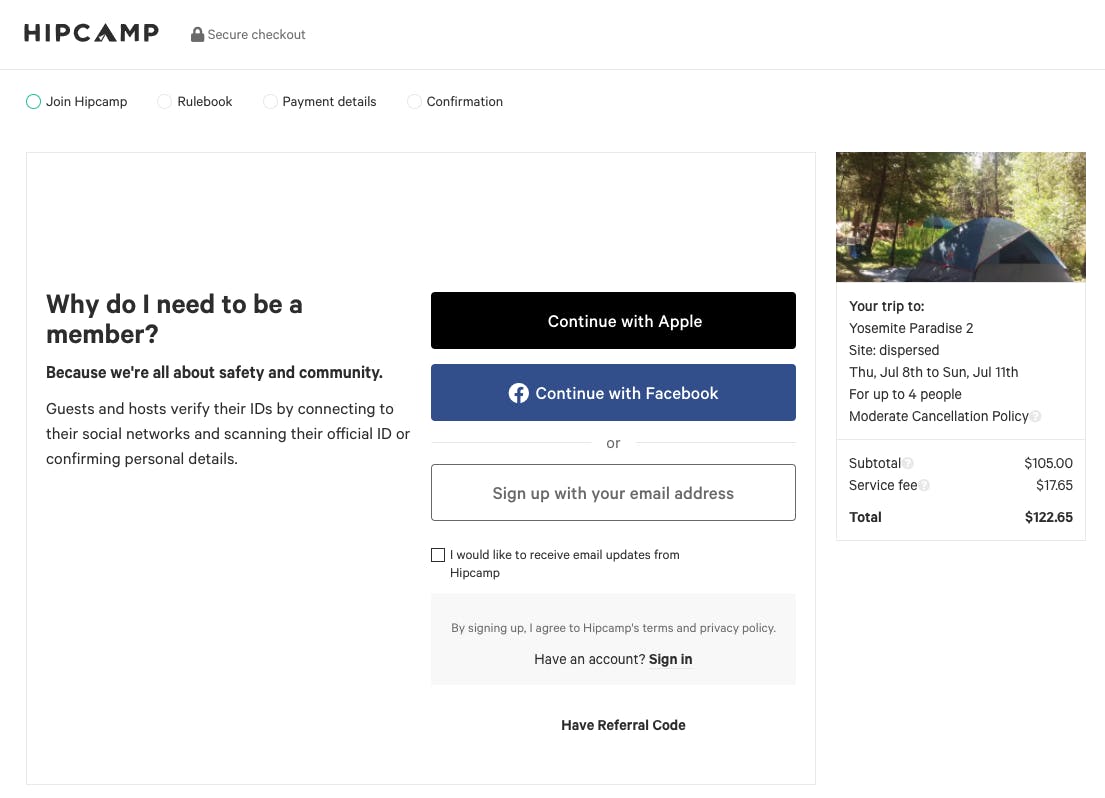Screen dimensions: 1105x798
Task: Open the Service fee help tooltip icon
Action: (924, 485)
